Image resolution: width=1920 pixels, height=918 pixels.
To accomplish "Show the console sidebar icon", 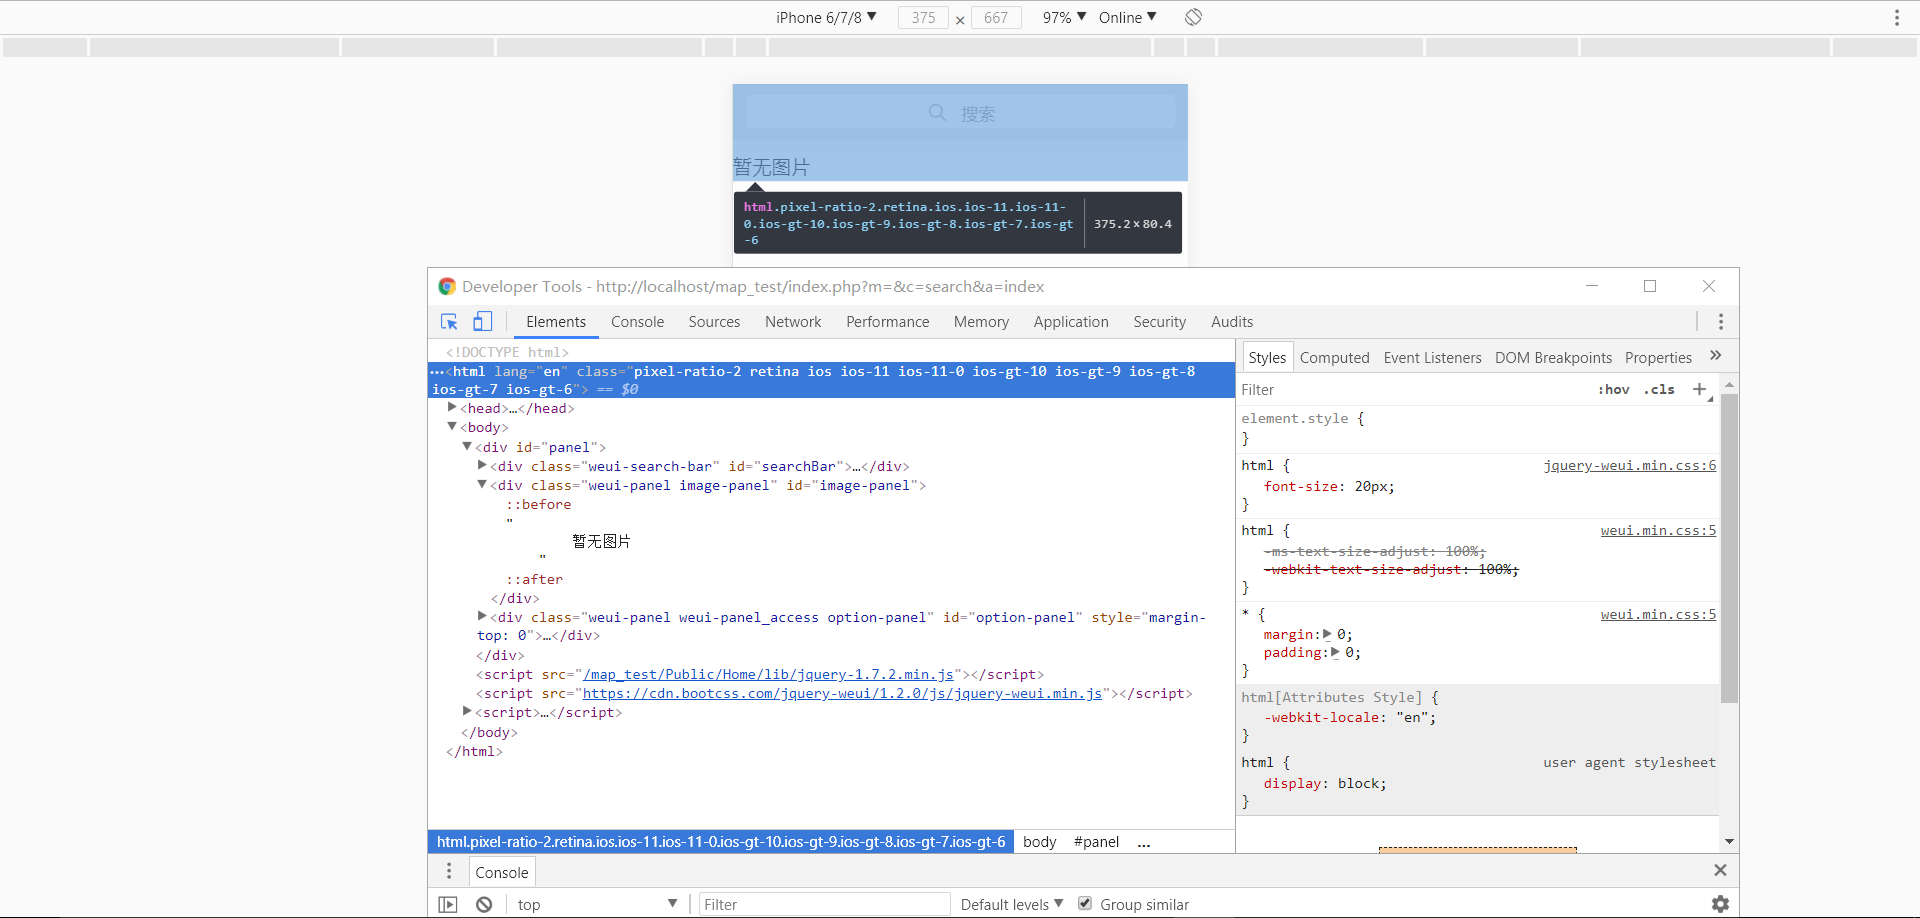I will pos(448,904).
